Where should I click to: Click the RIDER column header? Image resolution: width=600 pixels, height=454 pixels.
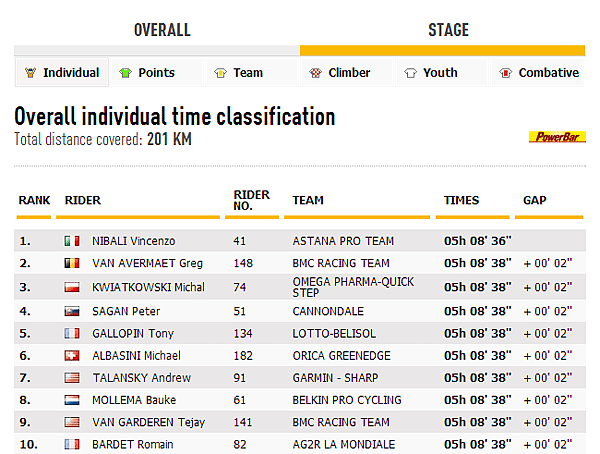(83, 200)
